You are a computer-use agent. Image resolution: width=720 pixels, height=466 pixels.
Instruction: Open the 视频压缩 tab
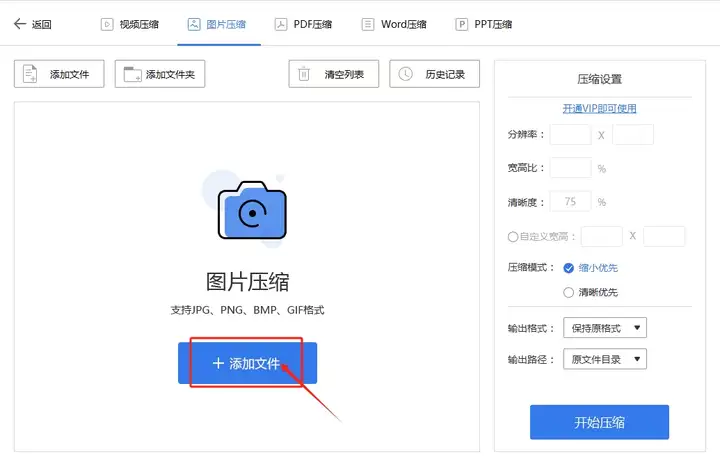pos(130,24)
